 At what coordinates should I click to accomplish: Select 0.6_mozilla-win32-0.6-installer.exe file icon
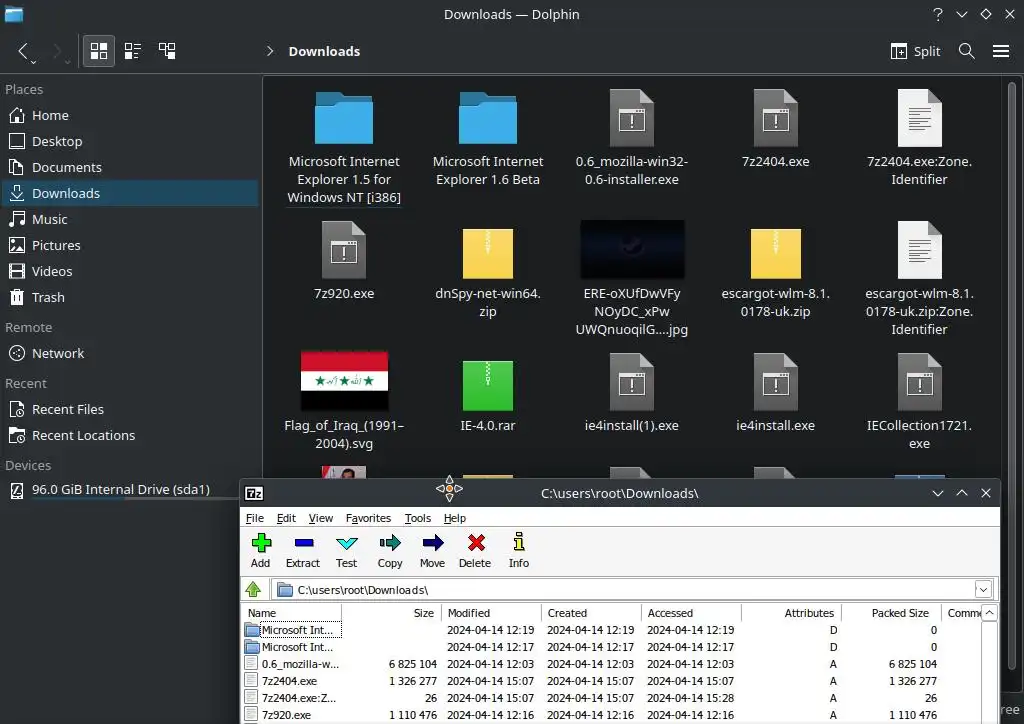click(632, 118)
